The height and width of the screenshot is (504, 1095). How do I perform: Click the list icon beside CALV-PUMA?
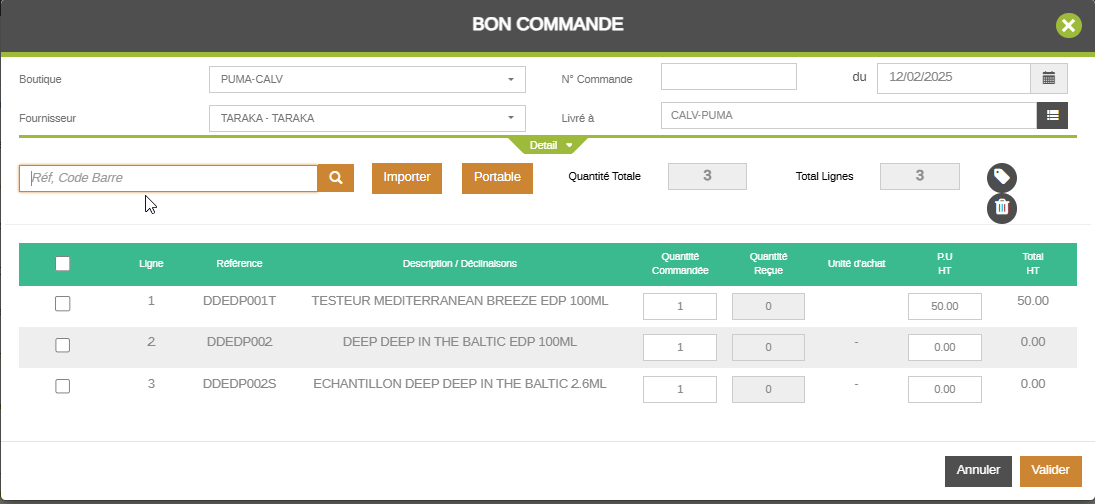(x=1052, y=116)
